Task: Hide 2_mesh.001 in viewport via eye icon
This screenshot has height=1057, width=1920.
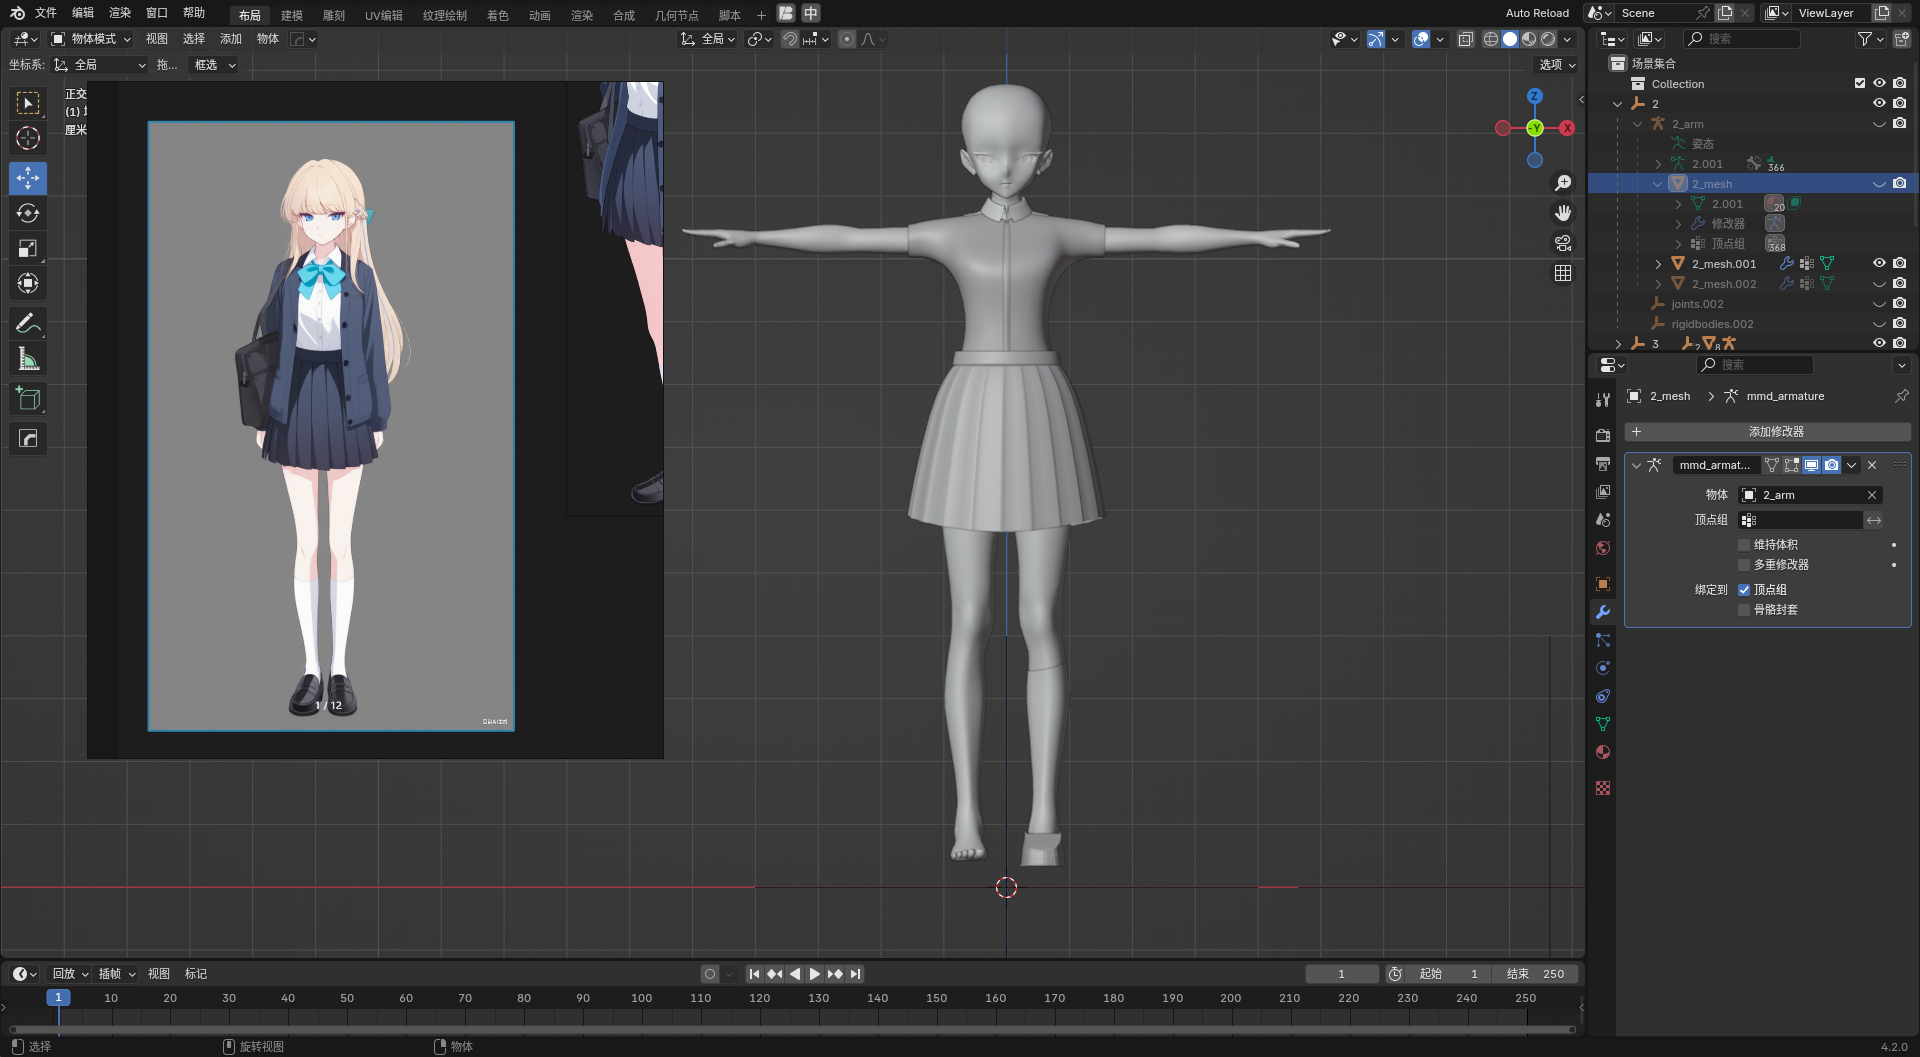Action: pos(1879,263)
